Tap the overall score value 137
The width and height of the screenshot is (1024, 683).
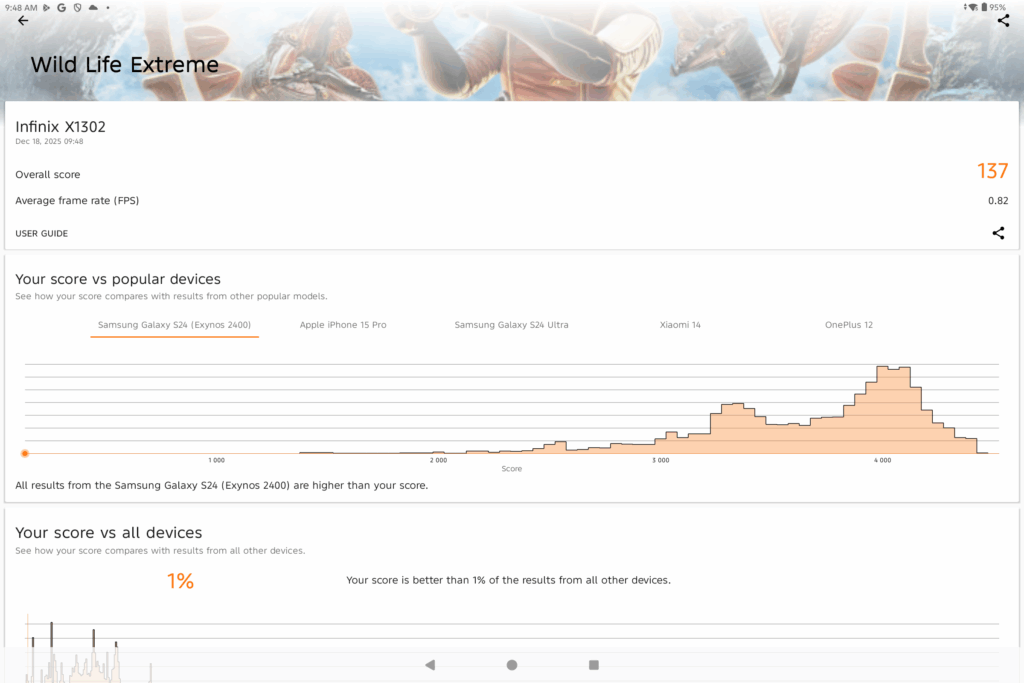(992, 172)
